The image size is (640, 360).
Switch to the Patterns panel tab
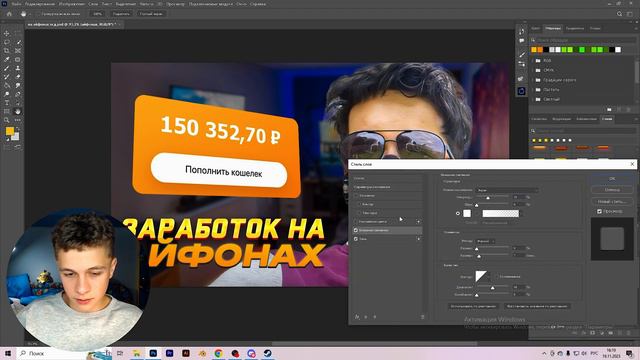(x=595, y=29)
